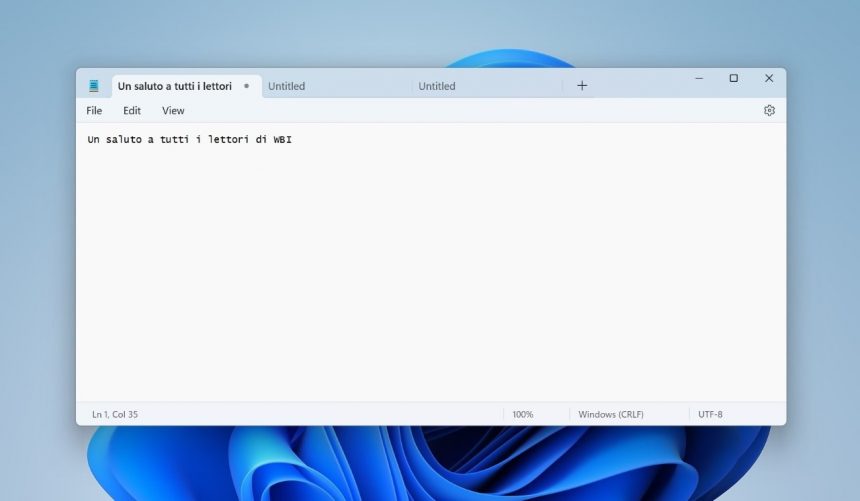This screenshot has width=860, height=501.
Task: Click the Notepad app icon in title bar
Action: coord(94,86)
